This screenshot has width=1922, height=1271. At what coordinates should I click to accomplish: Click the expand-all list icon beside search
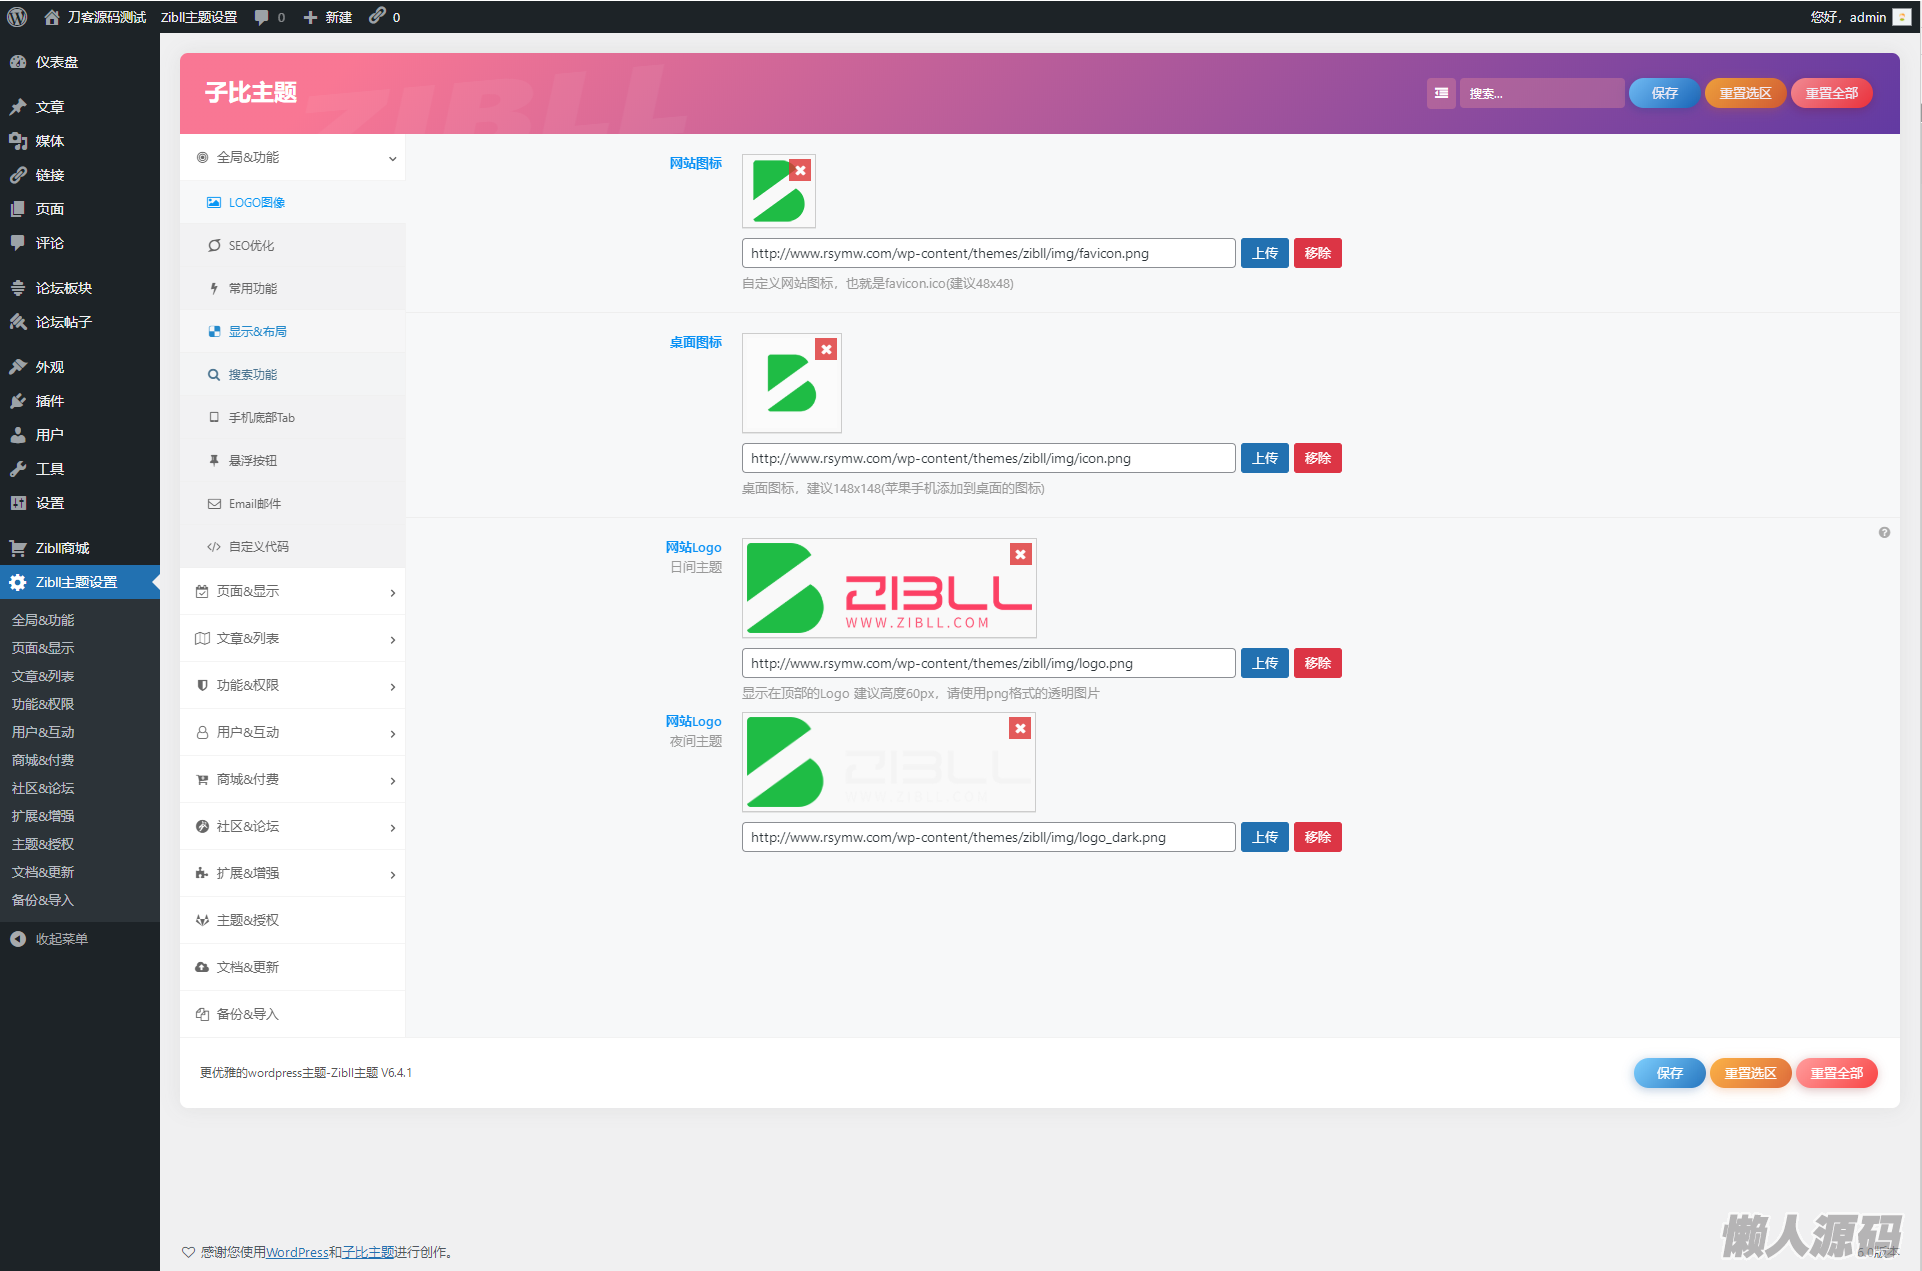click(1441, 93)
